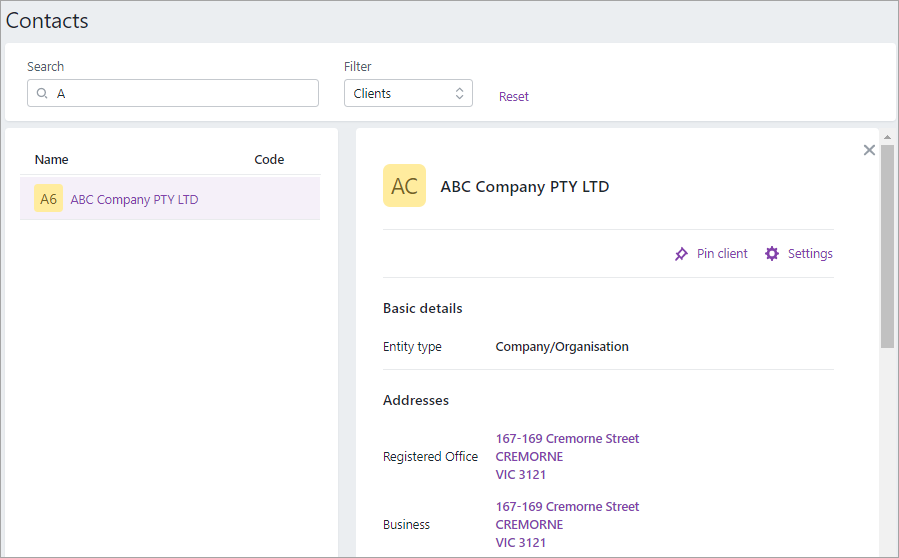
Task: Click the large AC avatar icon
Action: pyautogui.click(x=404, y=186)
